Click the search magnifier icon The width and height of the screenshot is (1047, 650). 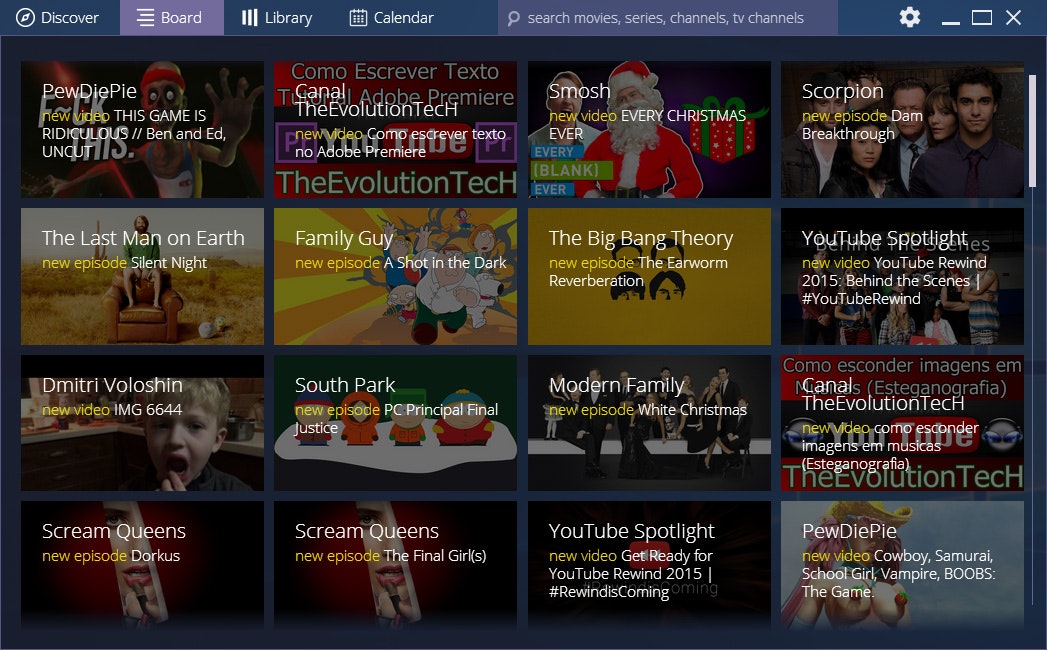point(513,18)
